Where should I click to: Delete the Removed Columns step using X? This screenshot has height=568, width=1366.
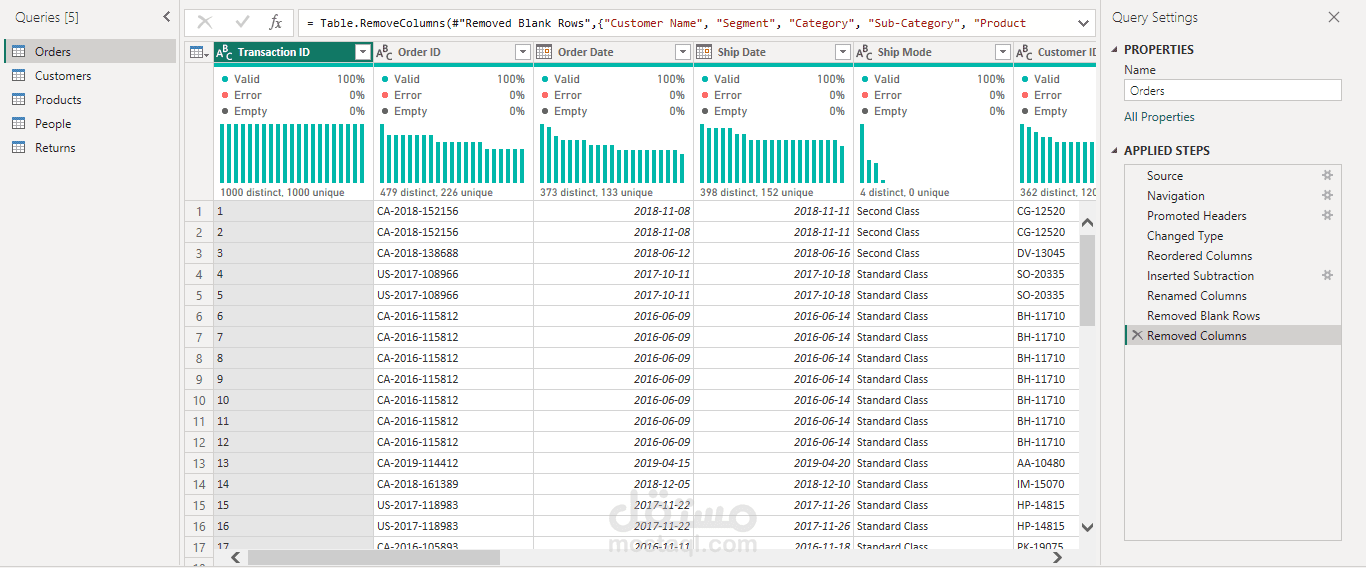[1136, 336]
